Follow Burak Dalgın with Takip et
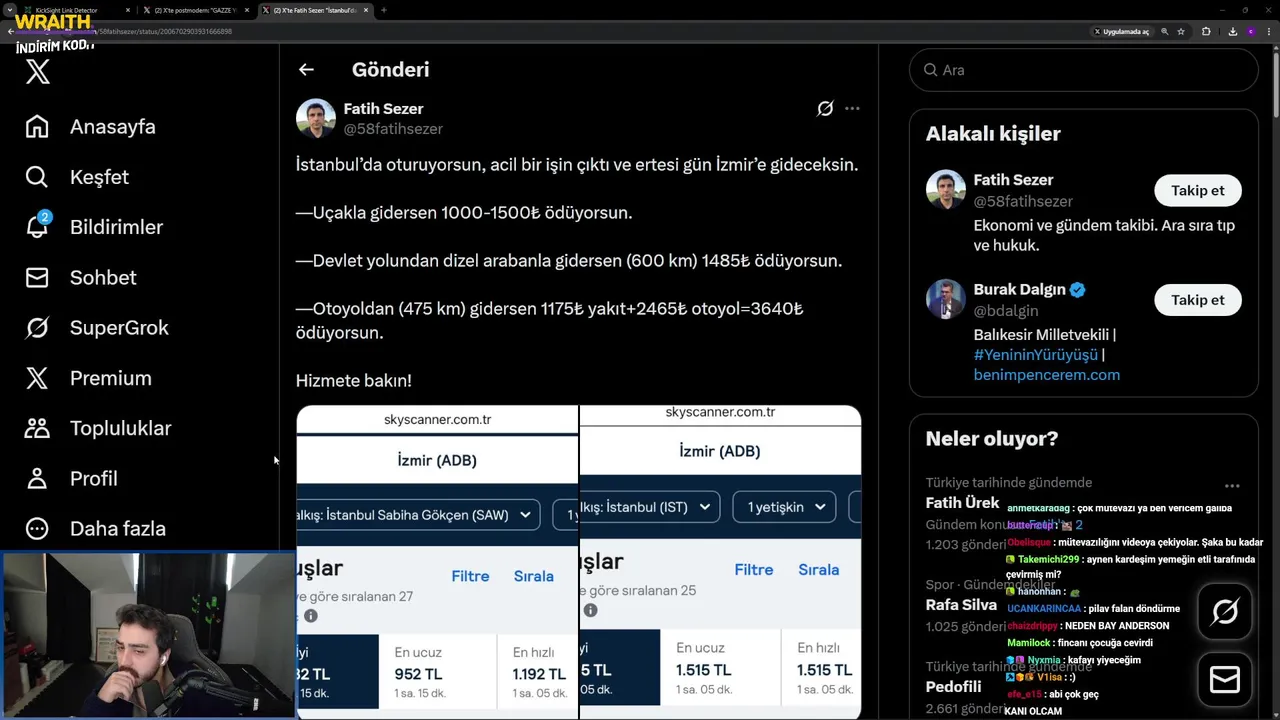Viewport: 1280px width, 720px height. 1197,300
